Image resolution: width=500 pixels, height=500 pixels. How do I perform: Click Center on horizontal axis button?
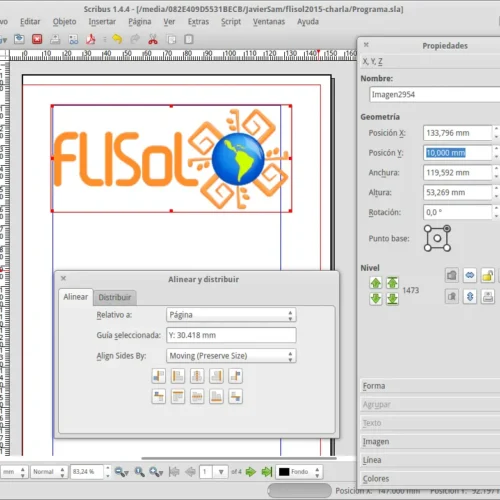[197, 397]
